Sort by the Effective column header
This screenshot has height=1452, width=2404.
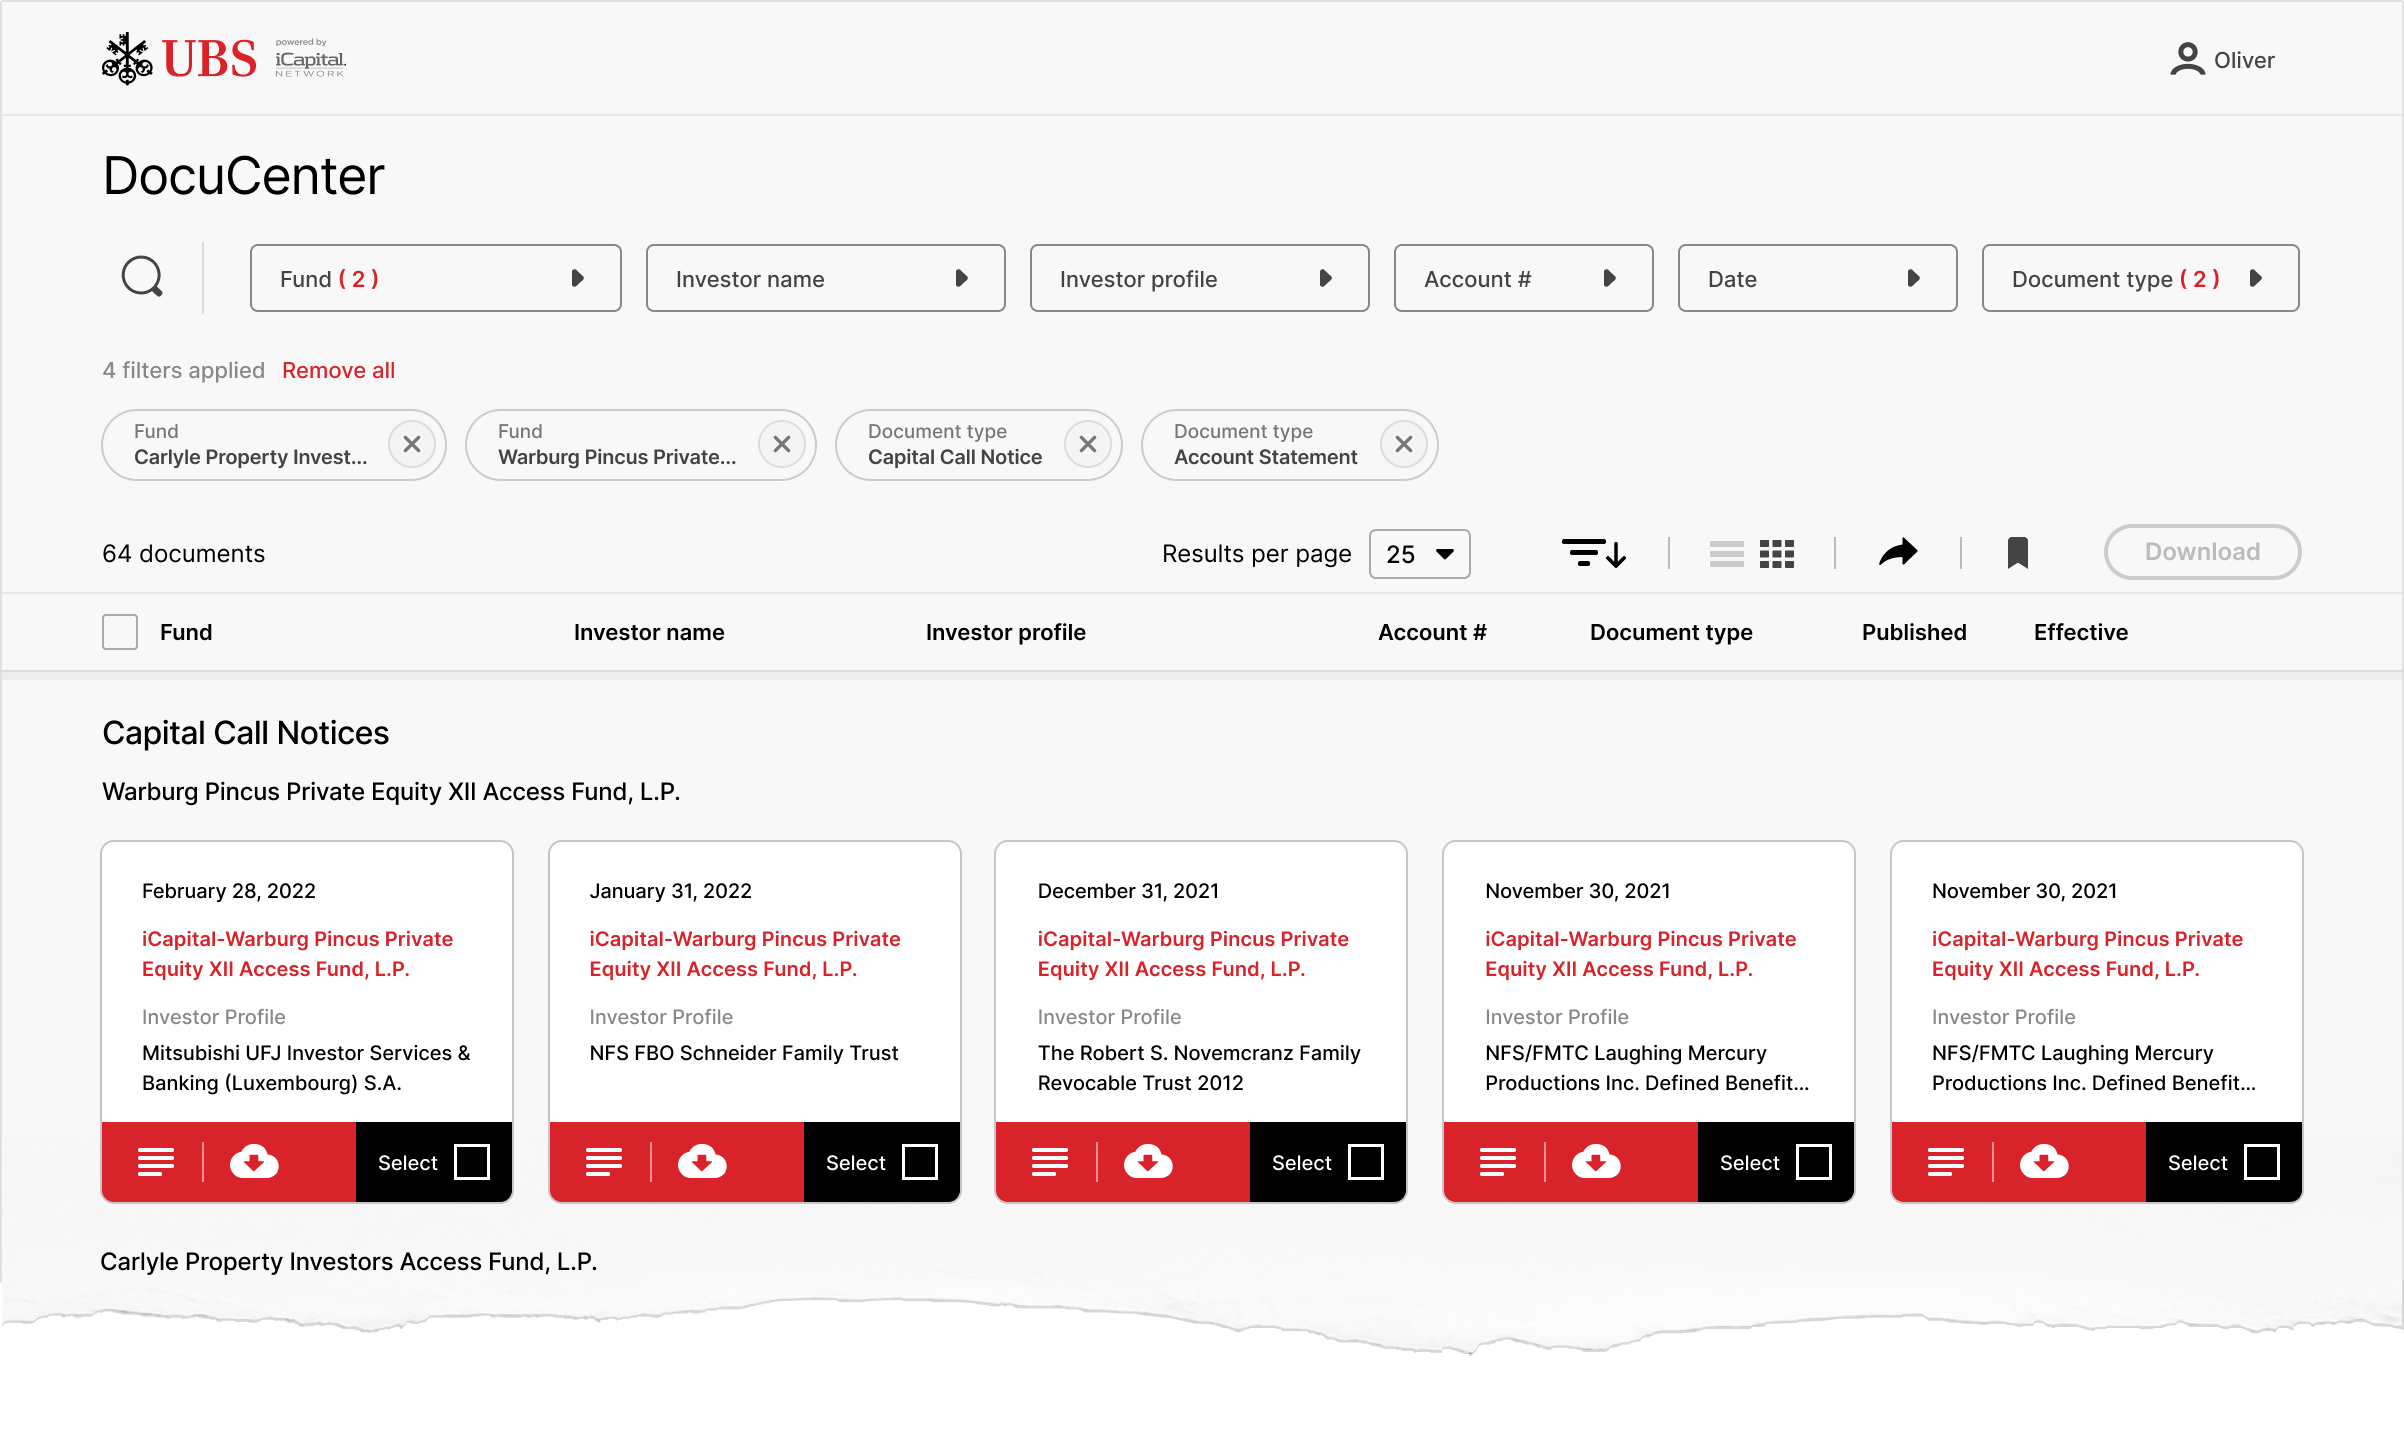pos(2081,632)
